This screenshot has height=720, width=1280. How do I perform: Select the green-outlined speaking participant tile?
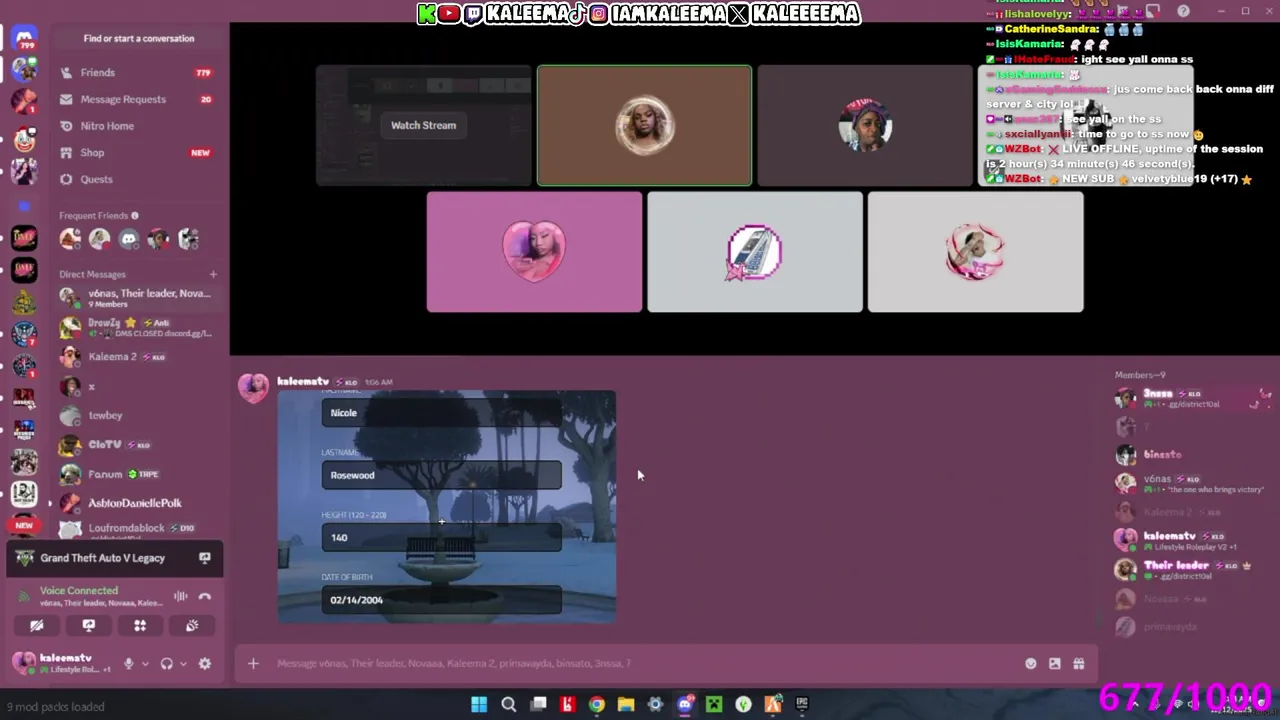644,125
